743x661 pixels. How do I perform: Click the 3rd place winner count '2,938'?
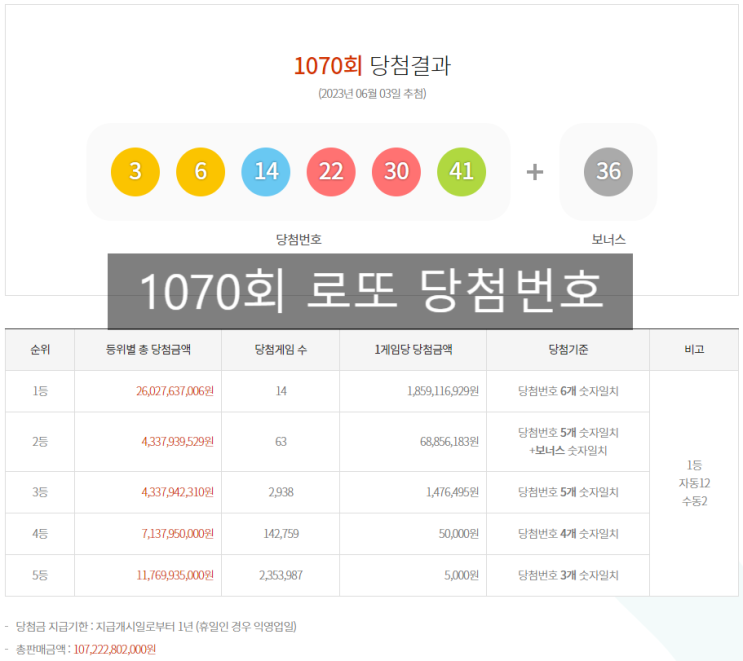point(281,492)
